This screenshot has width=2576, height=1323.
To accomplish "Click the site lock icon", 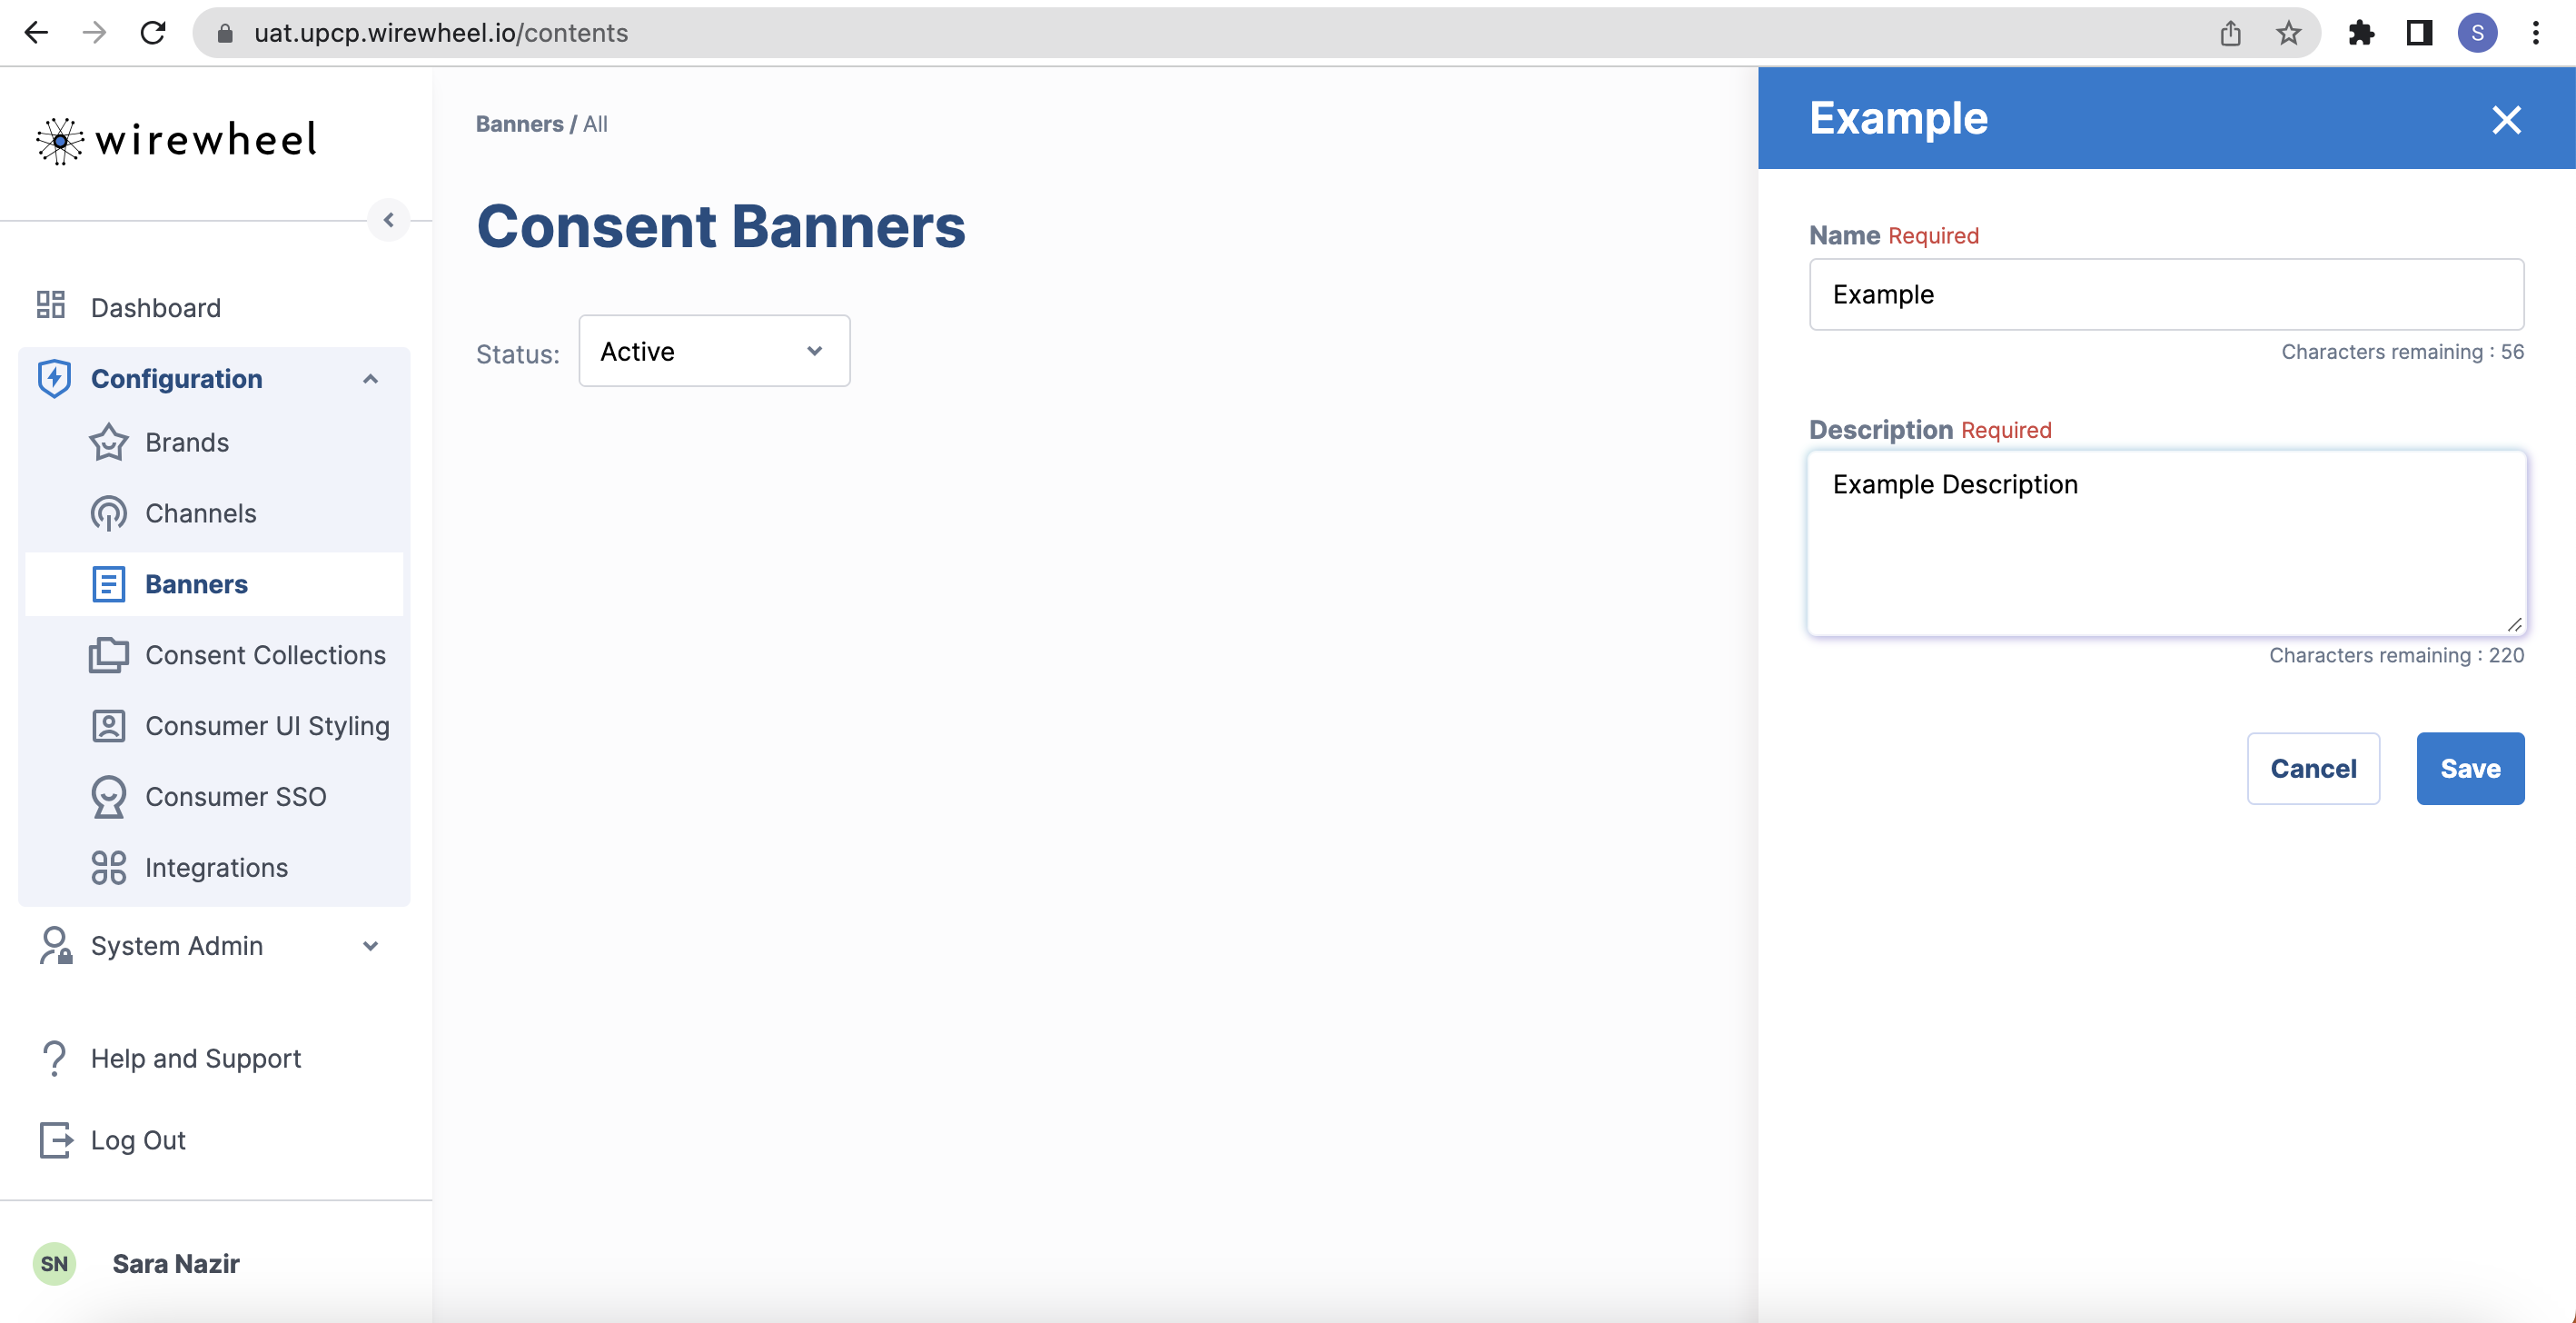I will click(225, 33).
